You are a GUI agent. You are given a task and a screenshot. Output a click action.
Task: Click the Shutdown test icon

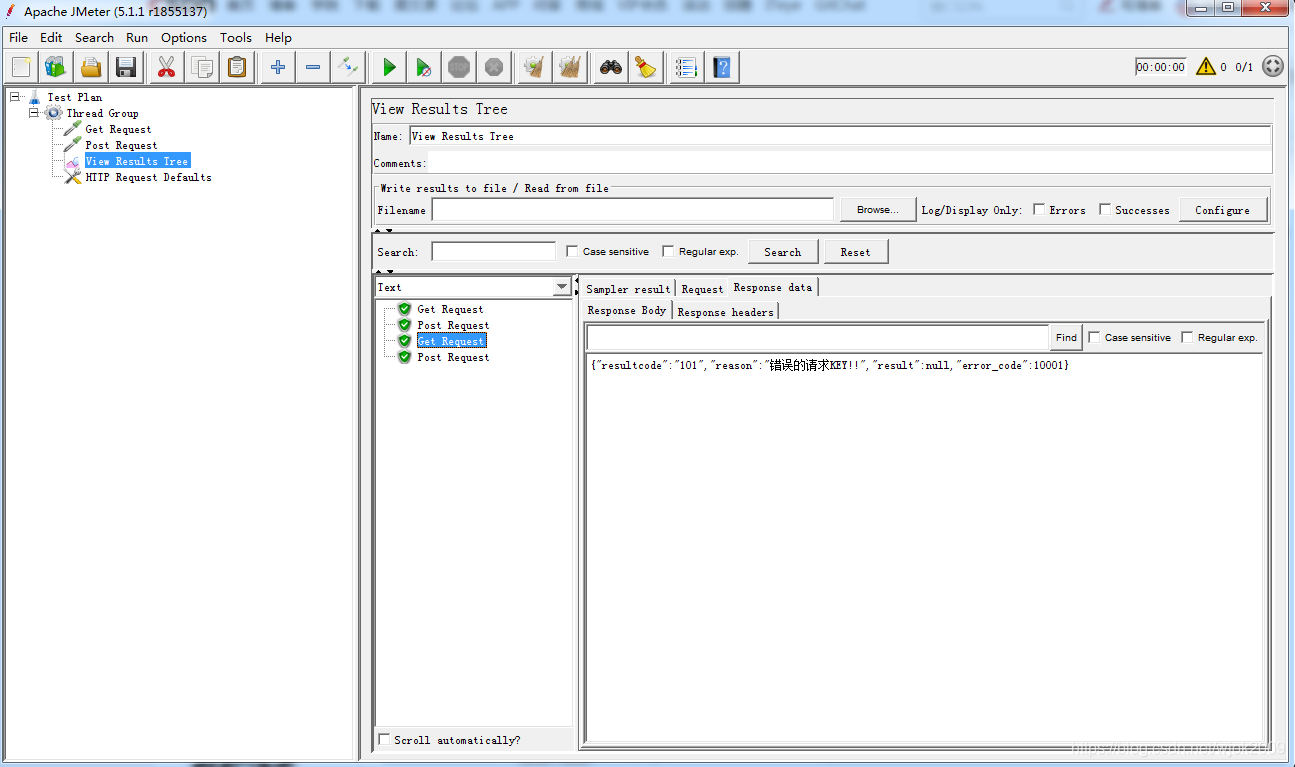pos(494,67)
